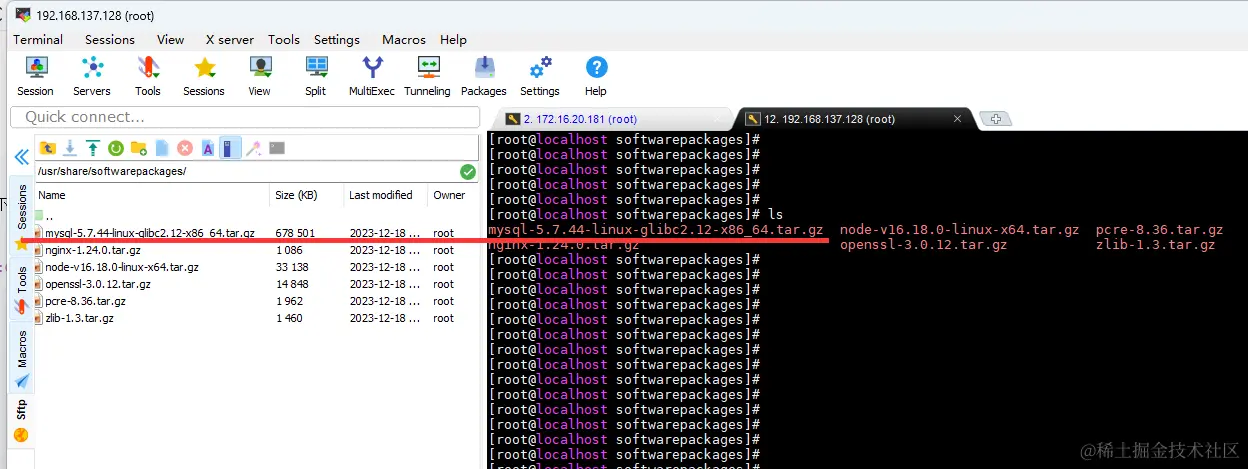
Task: Click pcre-8.36.tar.gz in terminal output
Action: tap(1159, 230)
